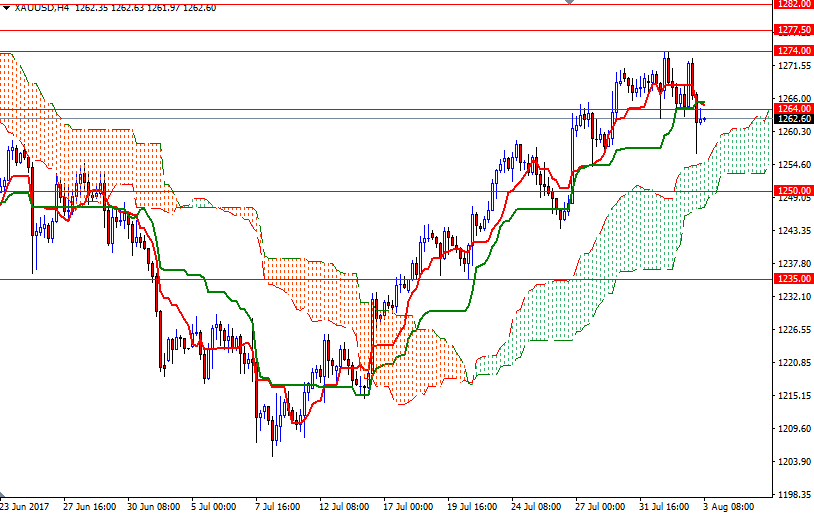This screenshot has height=514, width=814.
Task: Click the 1271.55 price scale value
Action: click(x=792, y=66)
